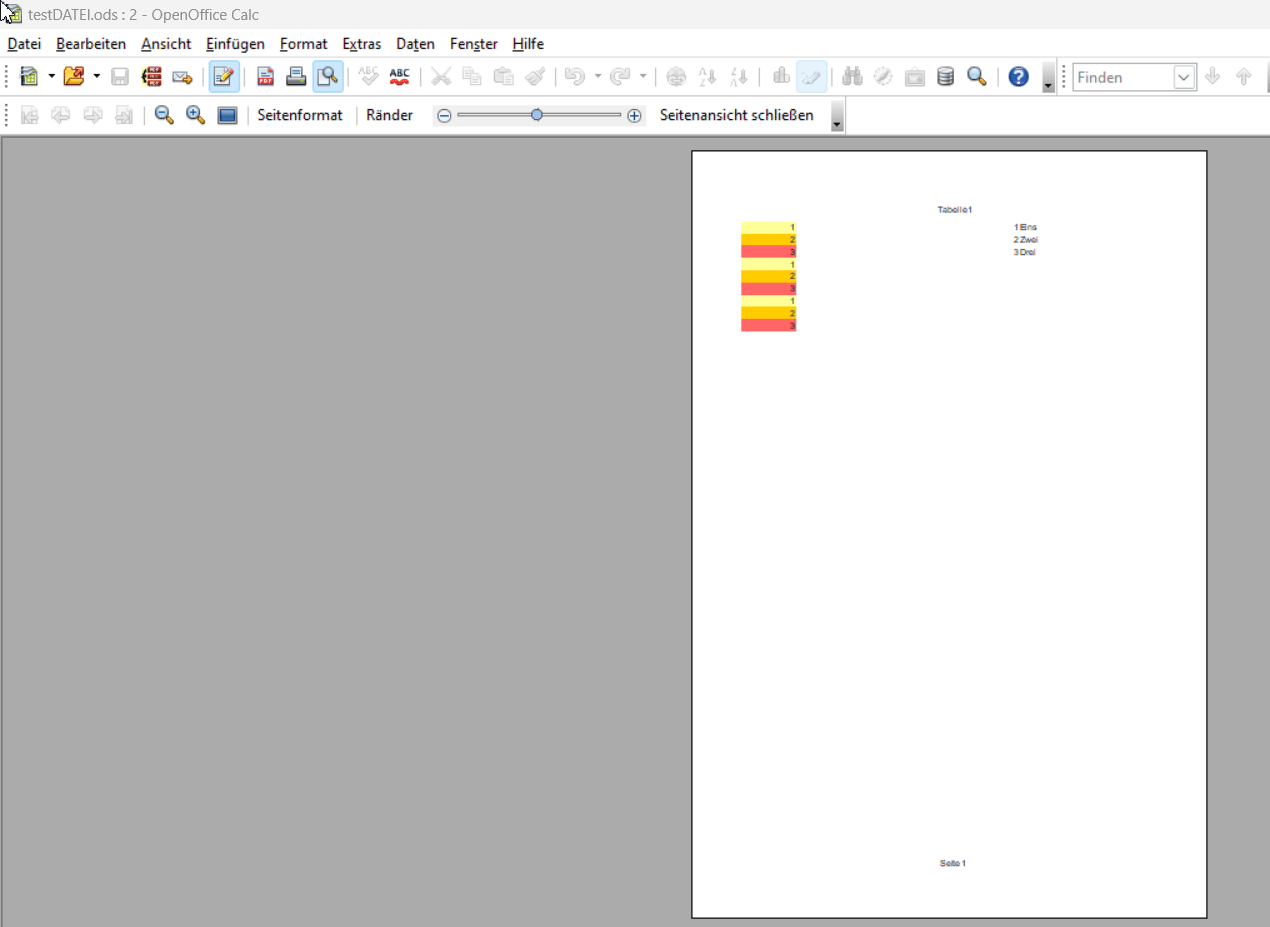Click the Sort Descending Z-A icon
Viewport: 1270px width, 927px height.
(x=739, y=77)
